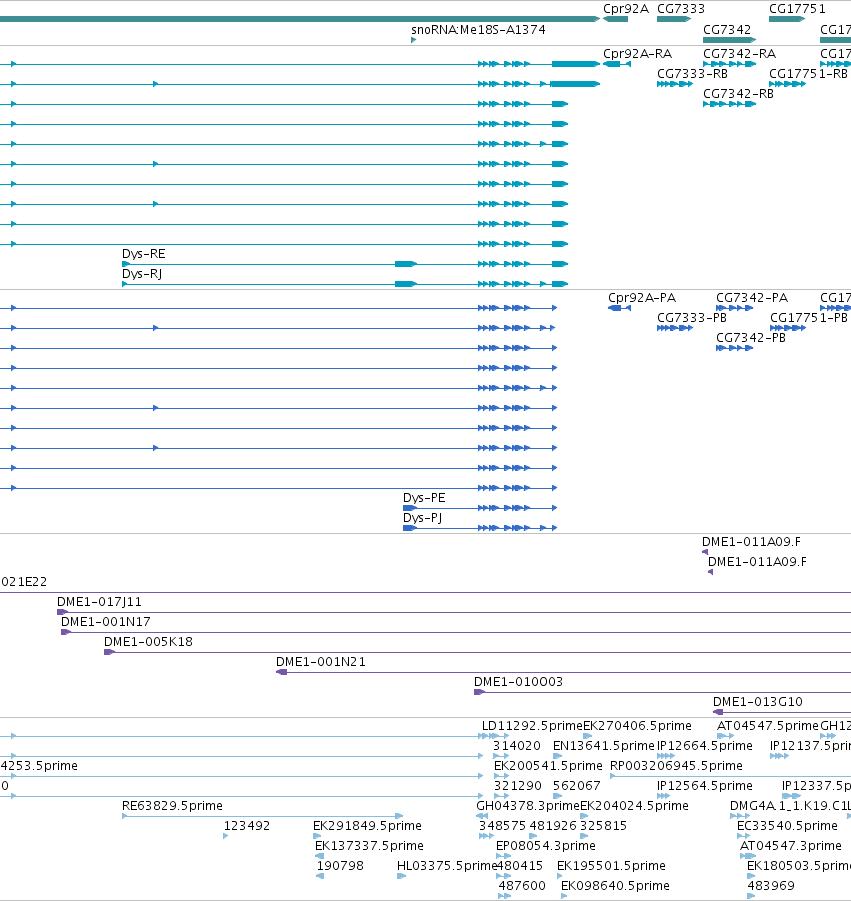Click the CG7342-PA protein label

pyautogui.click(x=752, y=298)
